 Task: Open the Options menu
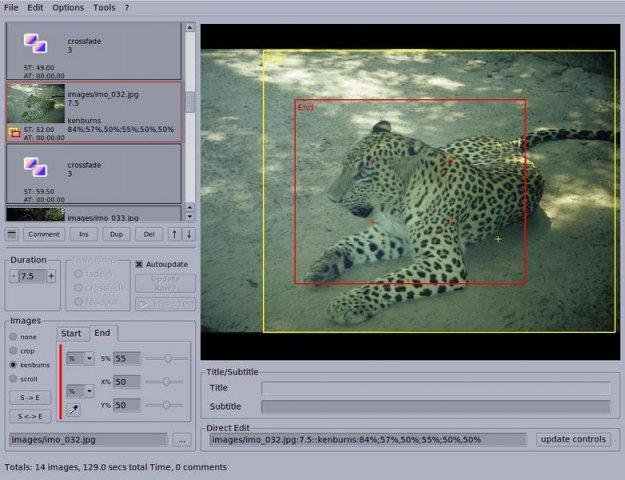pos(68,7)
